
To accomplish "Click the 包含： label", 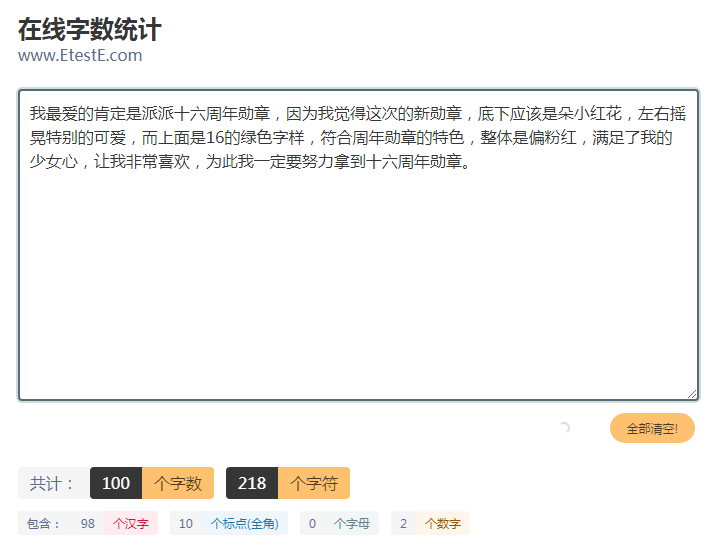I will (x=45, y=523).
